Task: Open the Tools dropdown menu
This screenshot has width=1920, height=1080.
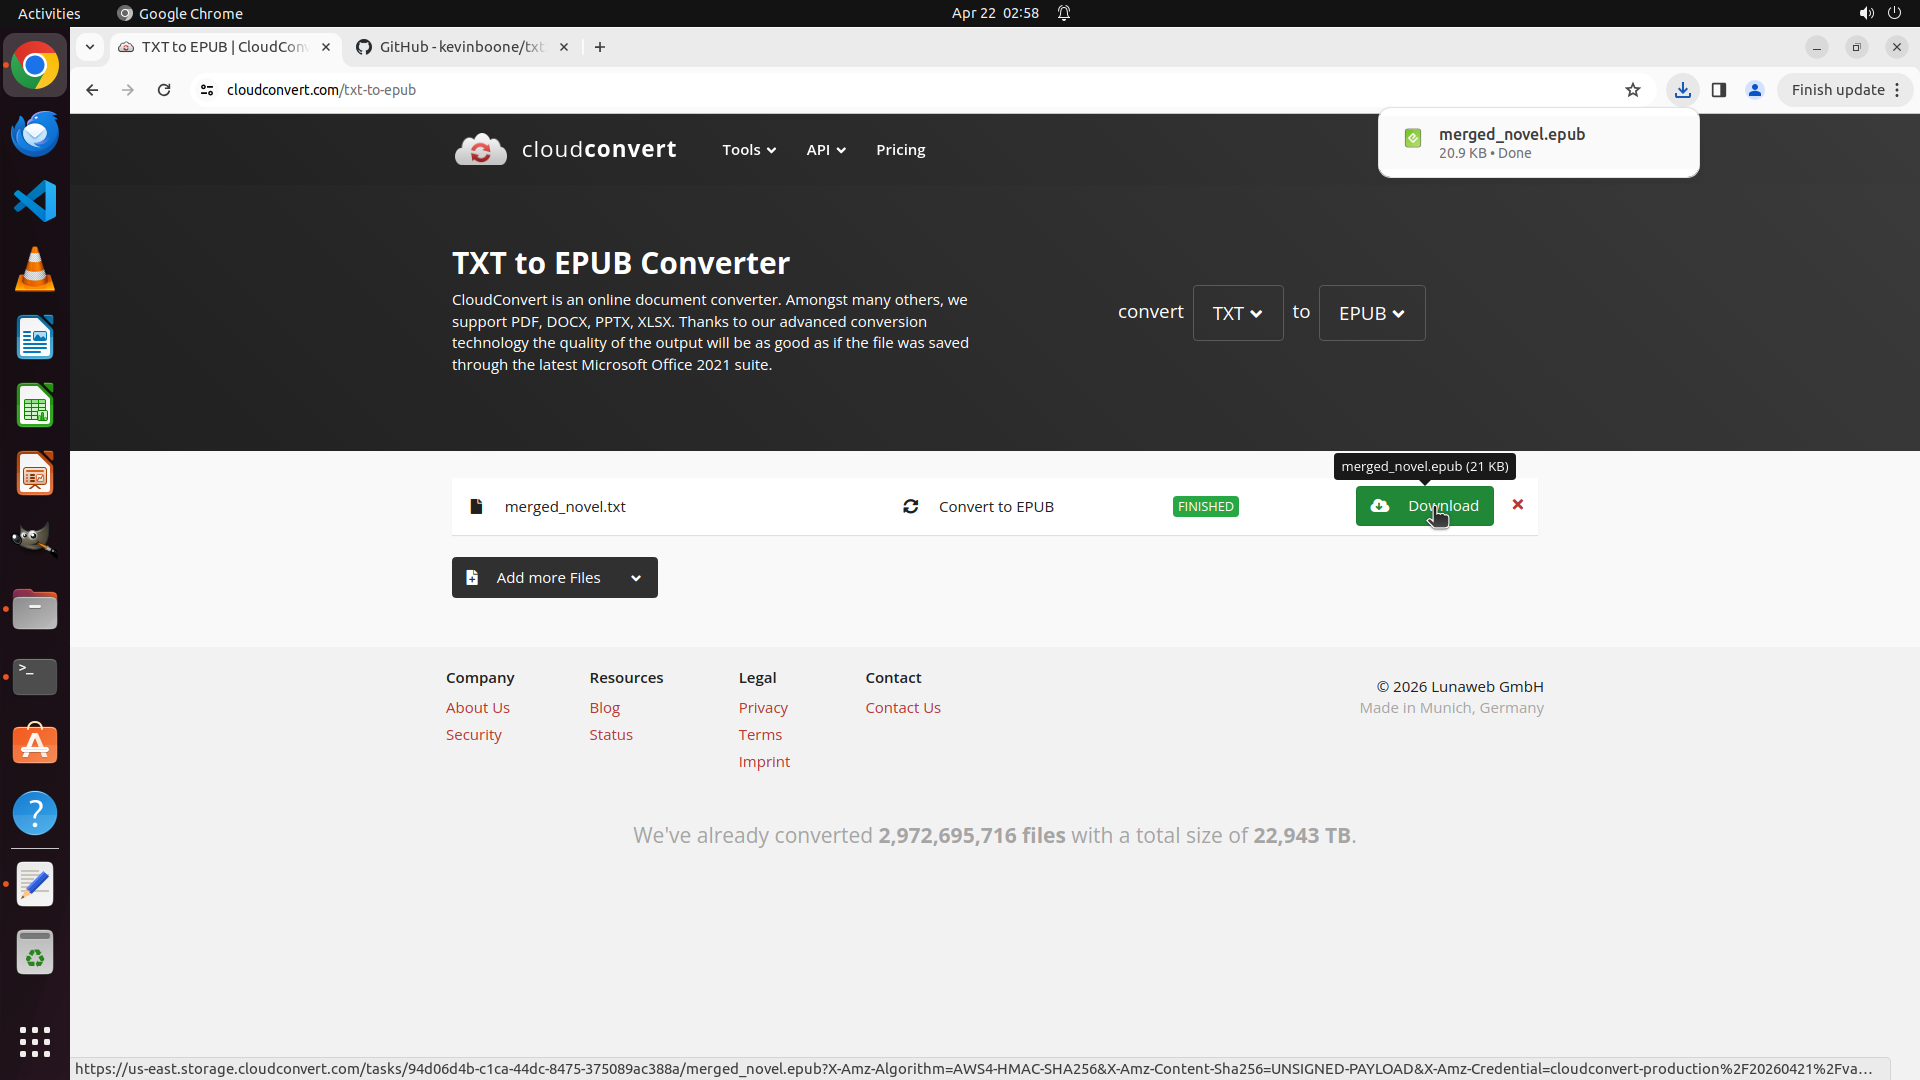Action: coord(749,150)
